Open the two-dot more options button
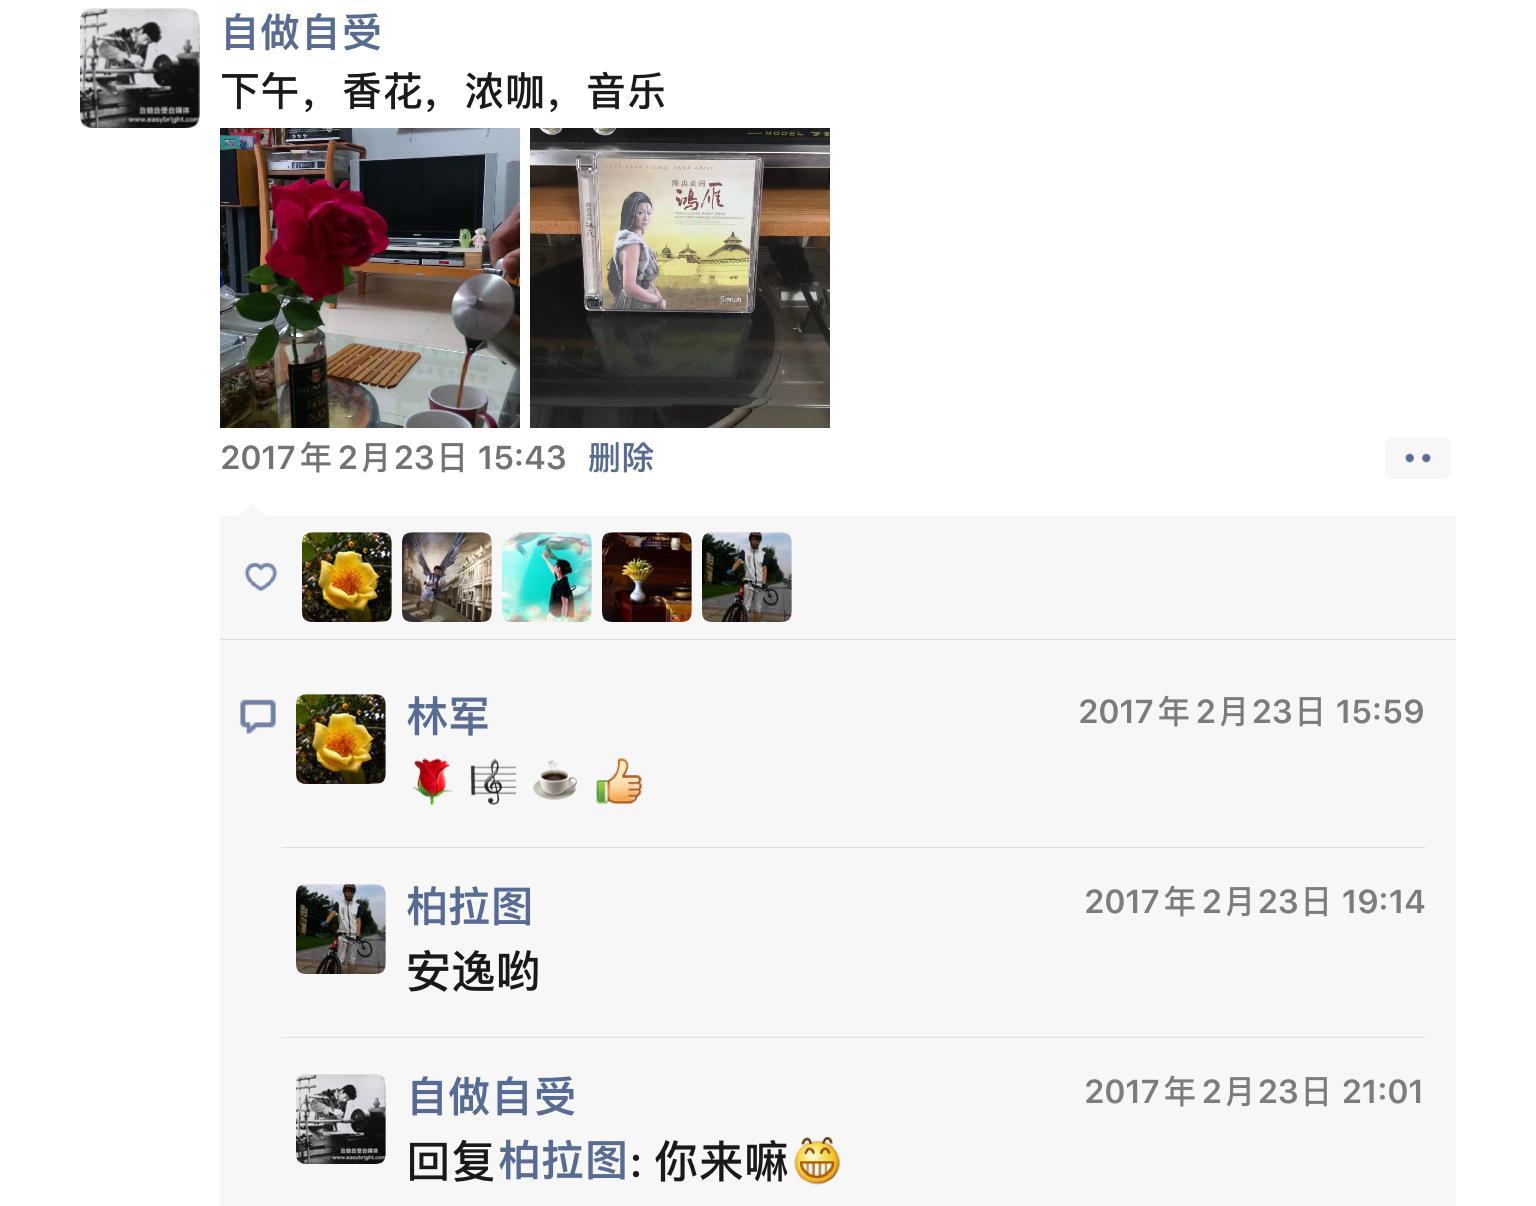 click(x=1418, y=458)
